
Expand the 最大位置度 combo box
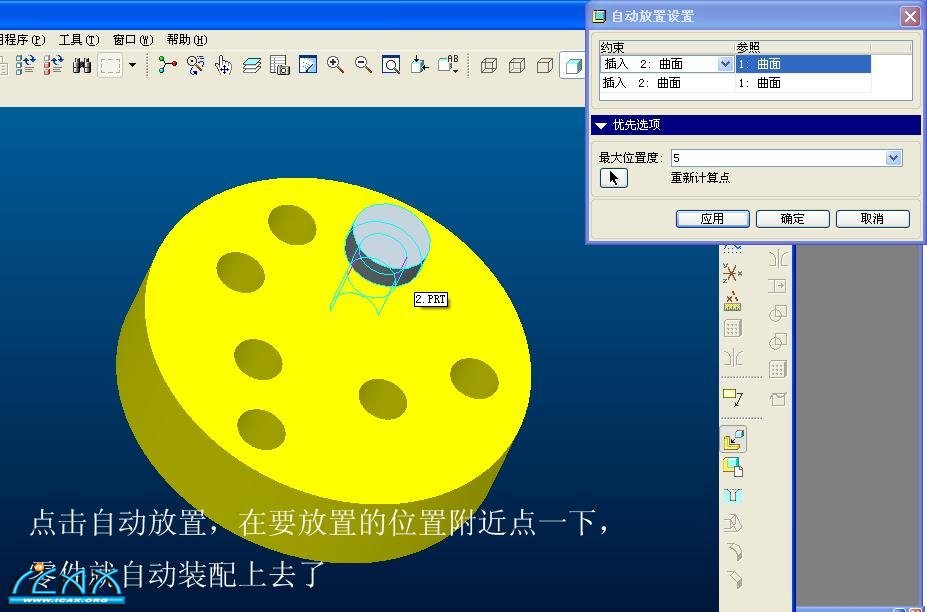click(x=893, y=158)
